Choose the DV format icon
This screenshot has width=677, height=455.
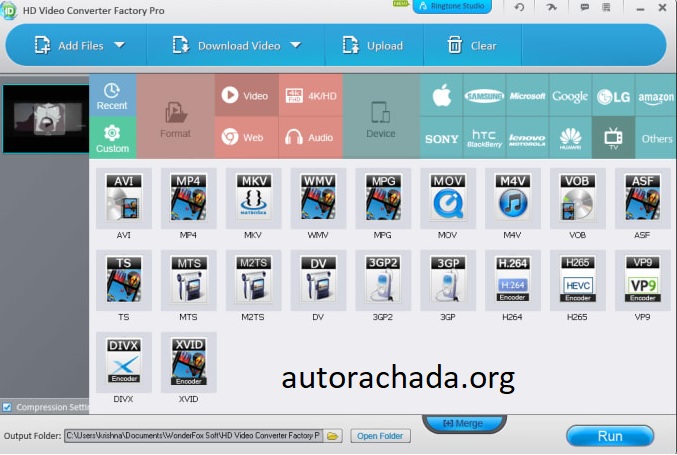(318, 280)
